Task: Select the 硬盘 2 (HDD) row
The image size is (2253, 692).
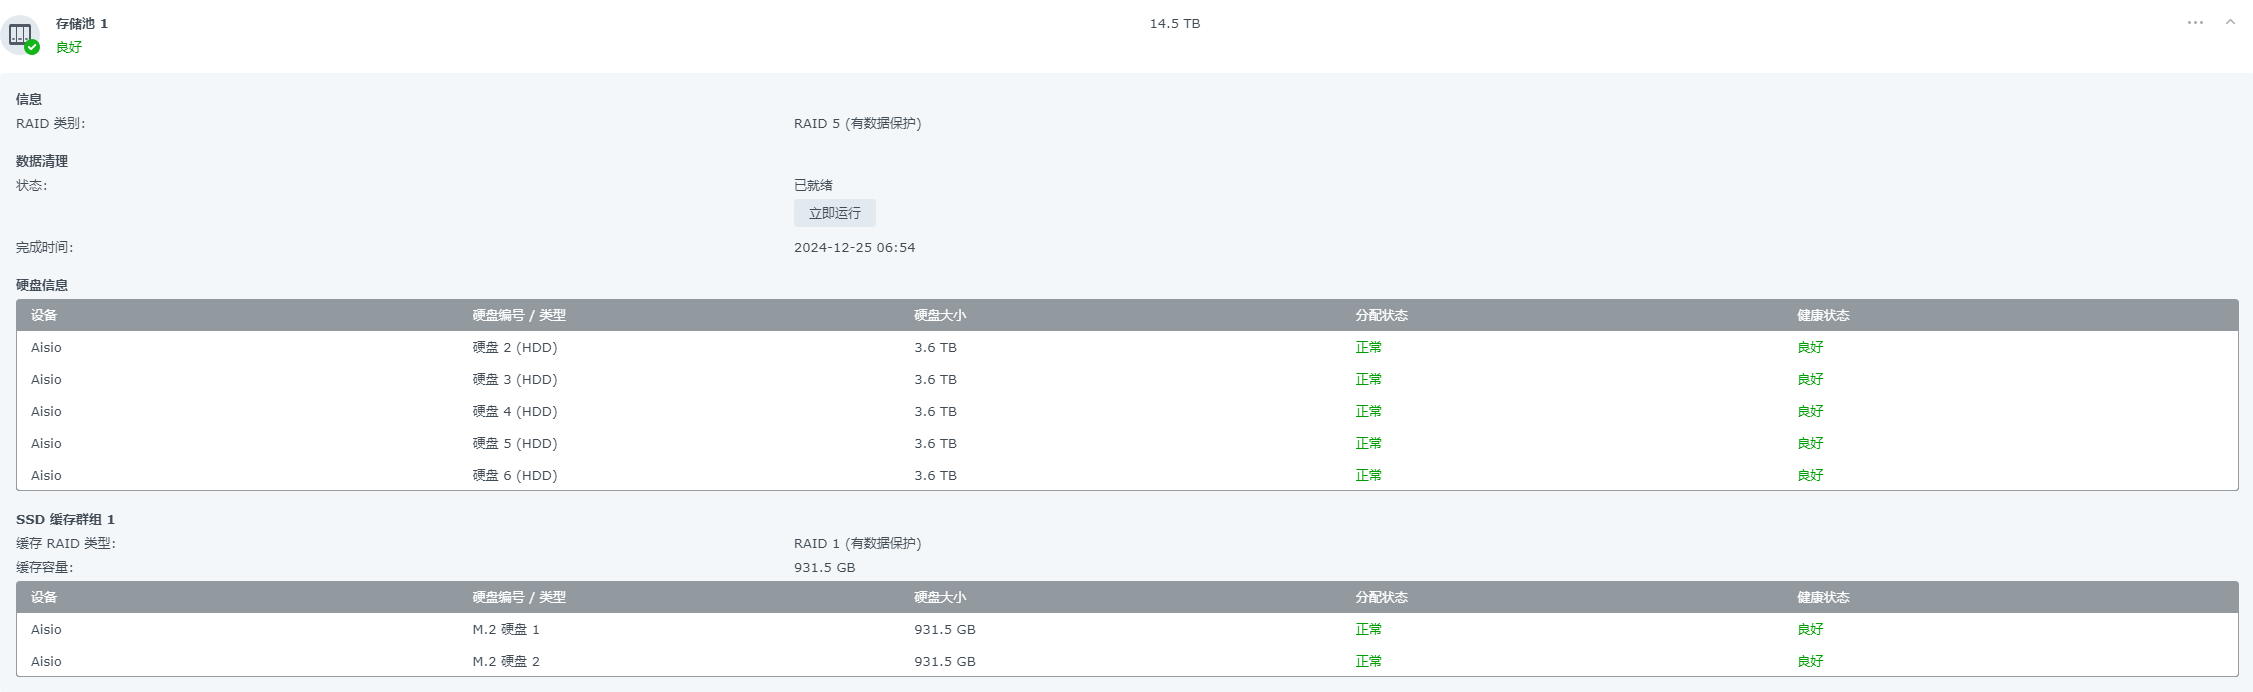Action: pyautogui.click(x=1127, y=347)
